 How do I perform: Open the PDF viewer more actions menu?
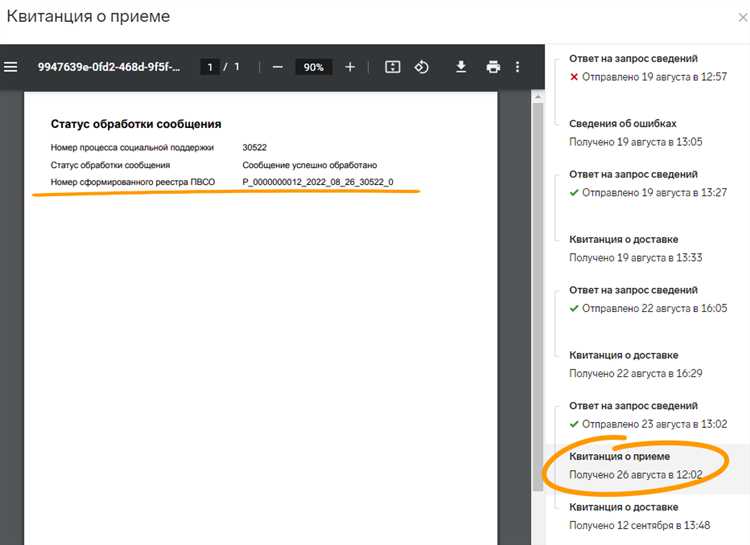click(x=517, y=67)
